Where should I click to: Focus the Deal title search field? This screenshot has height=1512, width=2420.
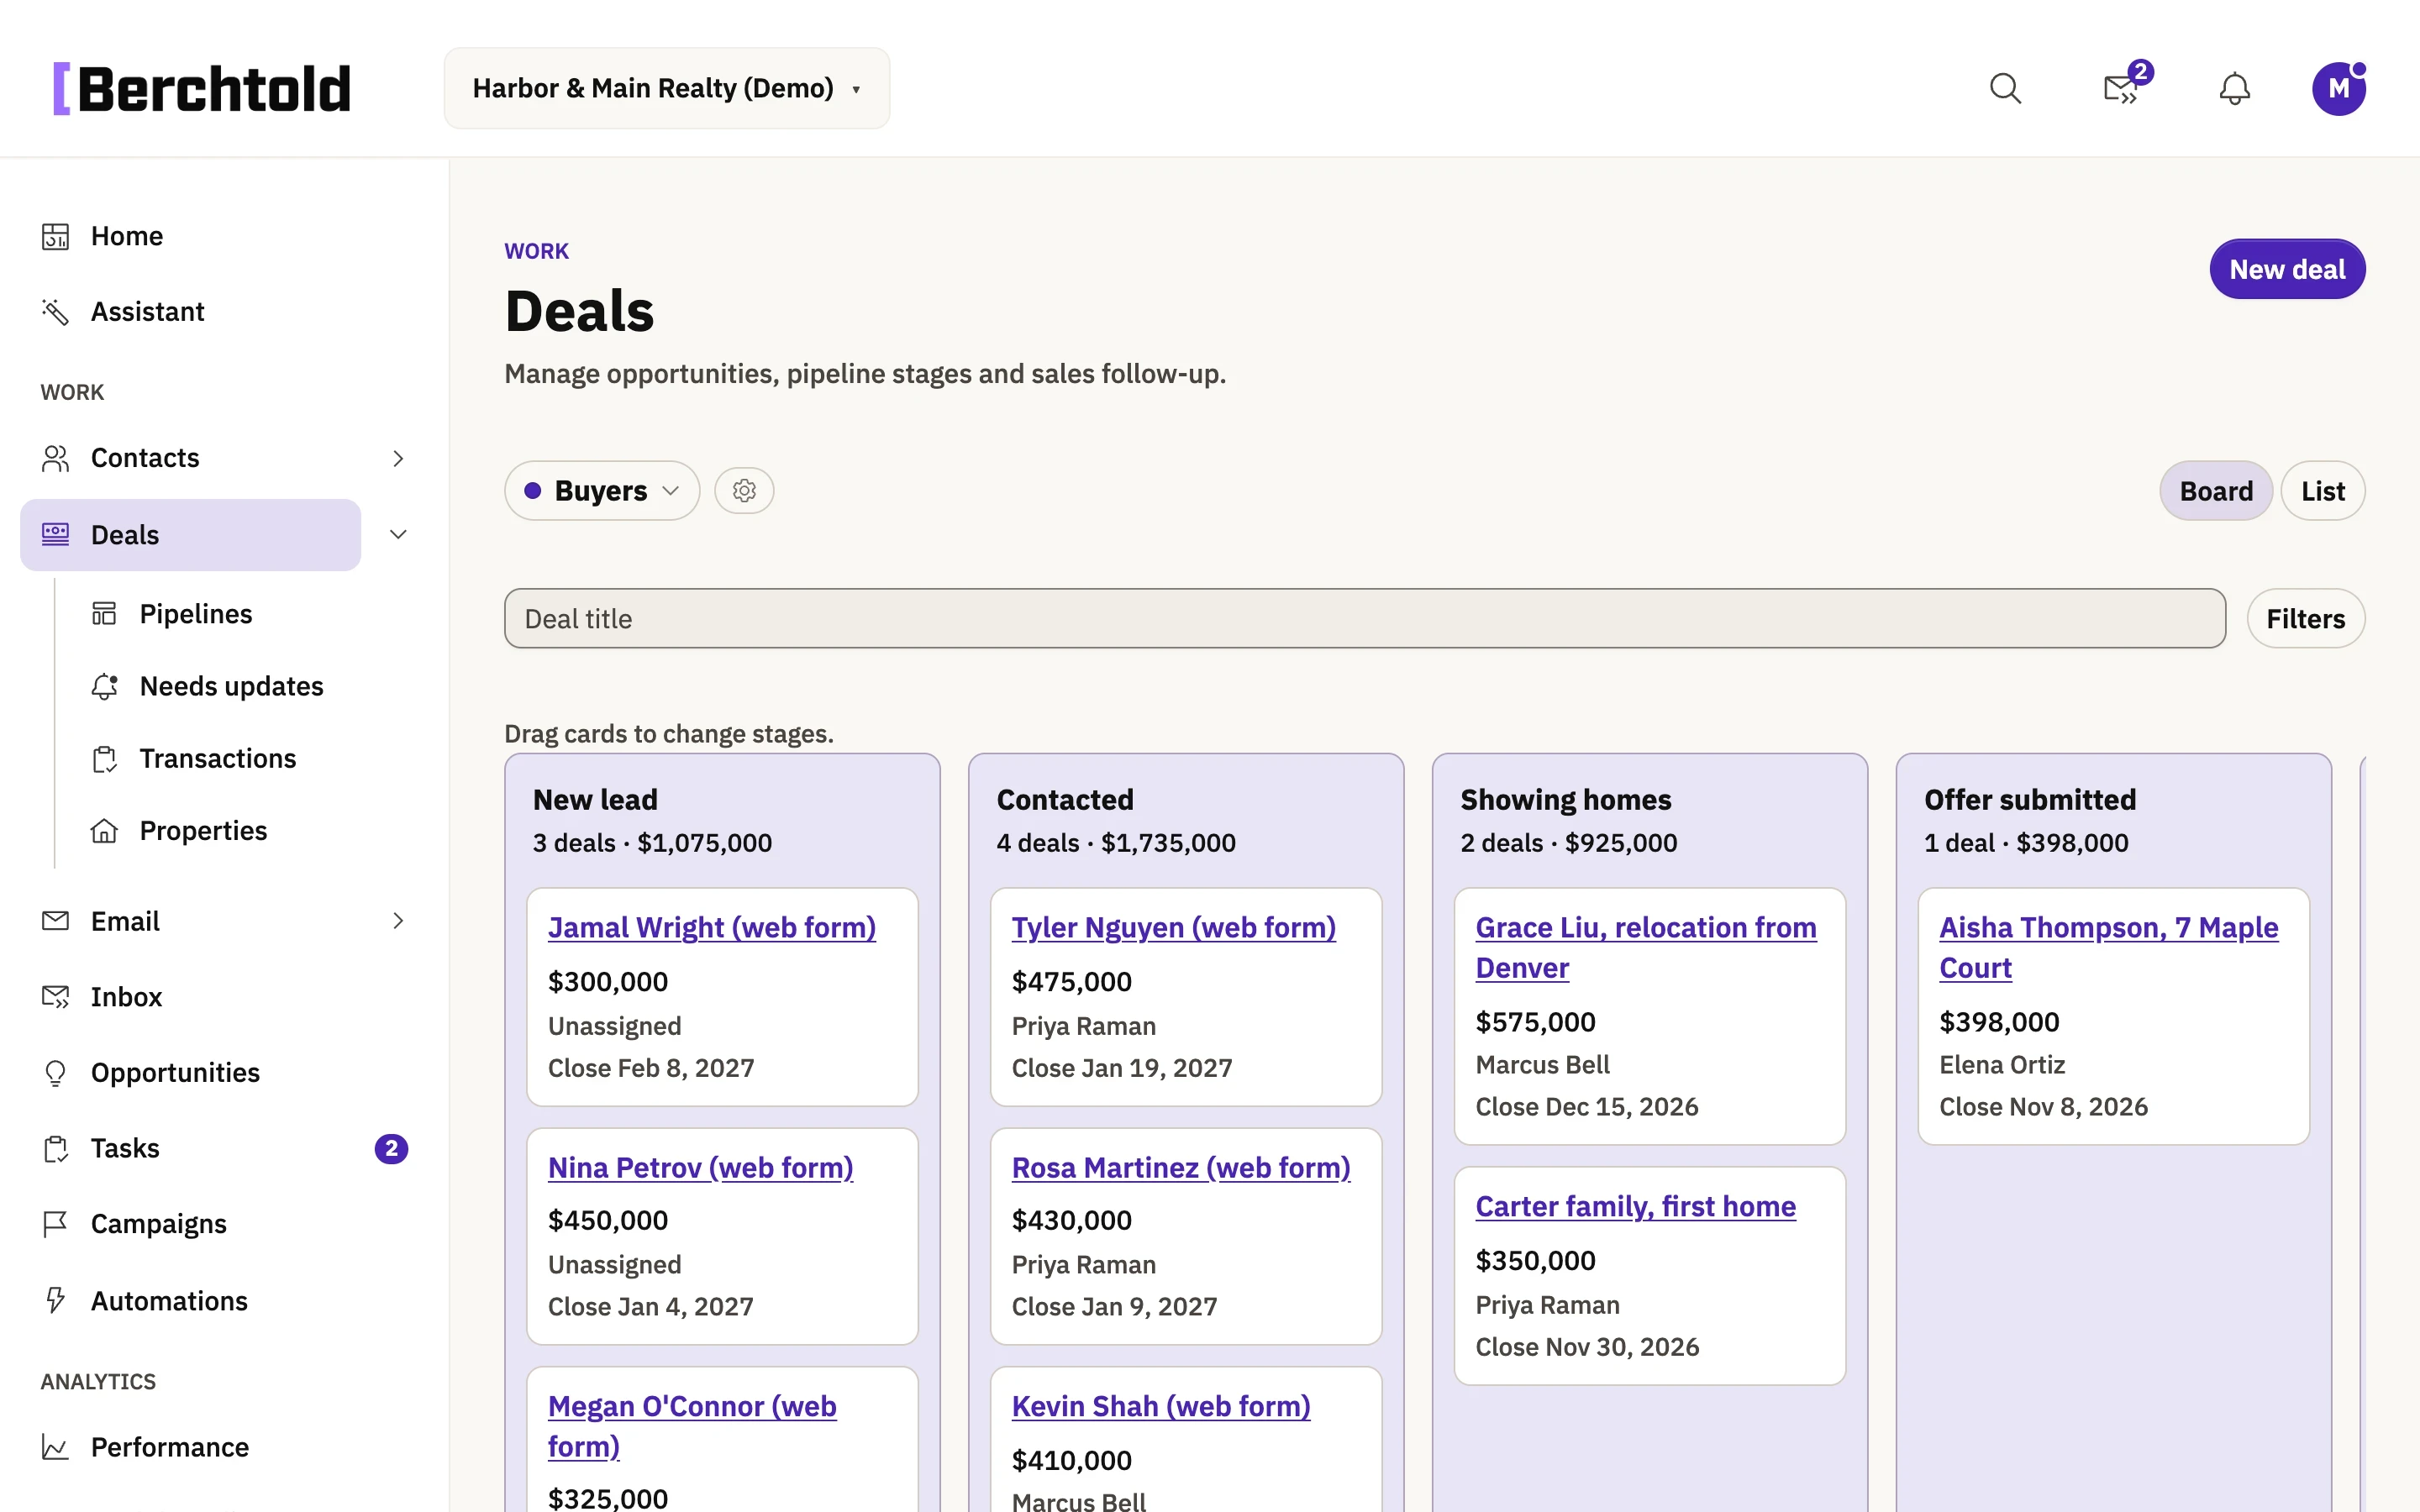point(1365,619)
